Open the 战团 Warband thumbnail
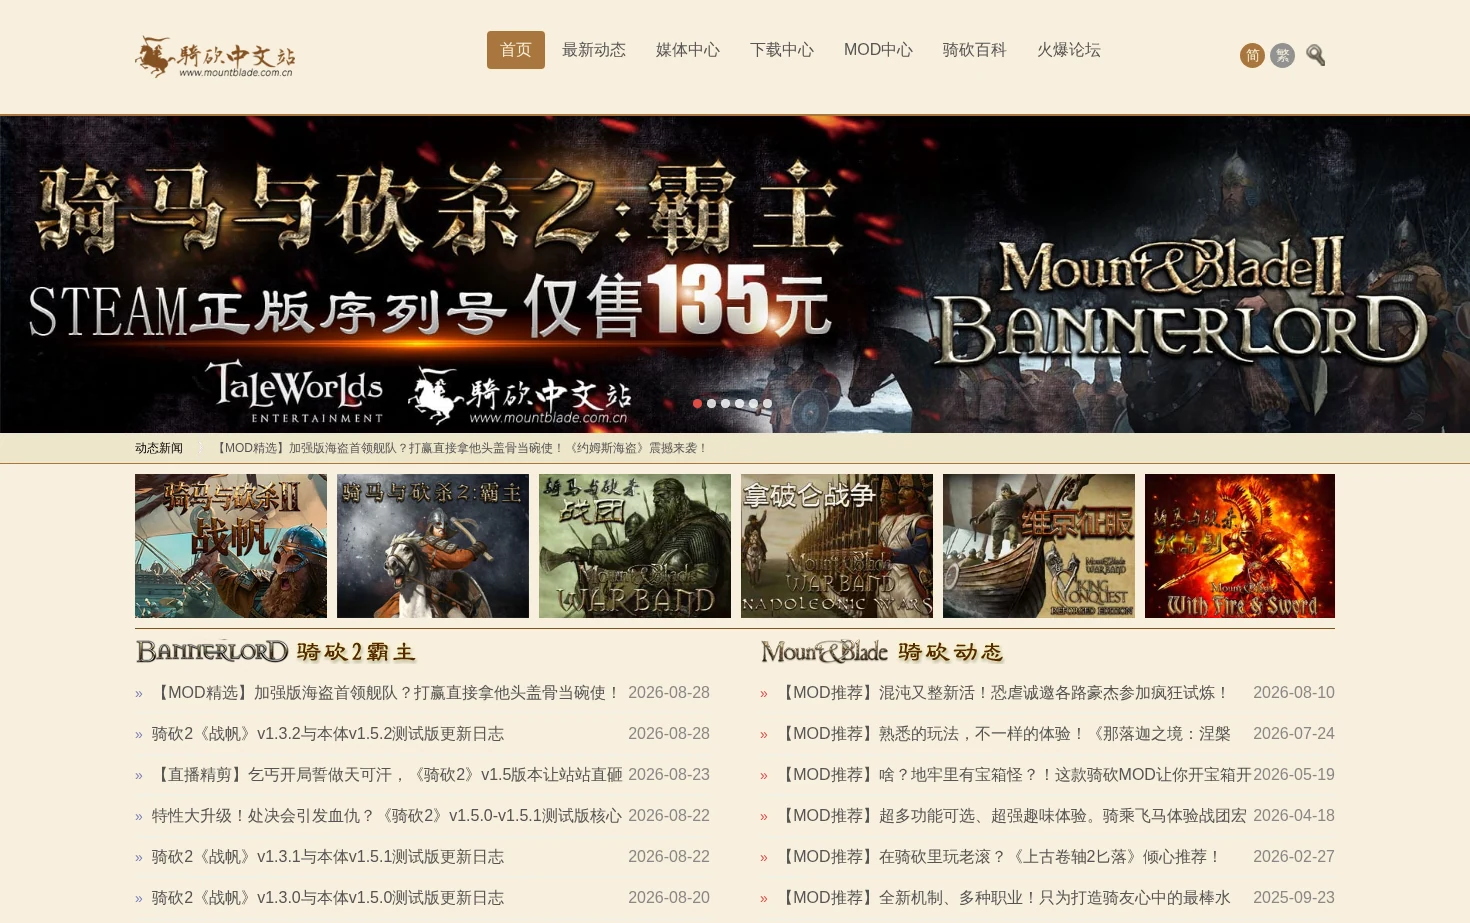The image size is (1470, 923). tap(635, 546)
